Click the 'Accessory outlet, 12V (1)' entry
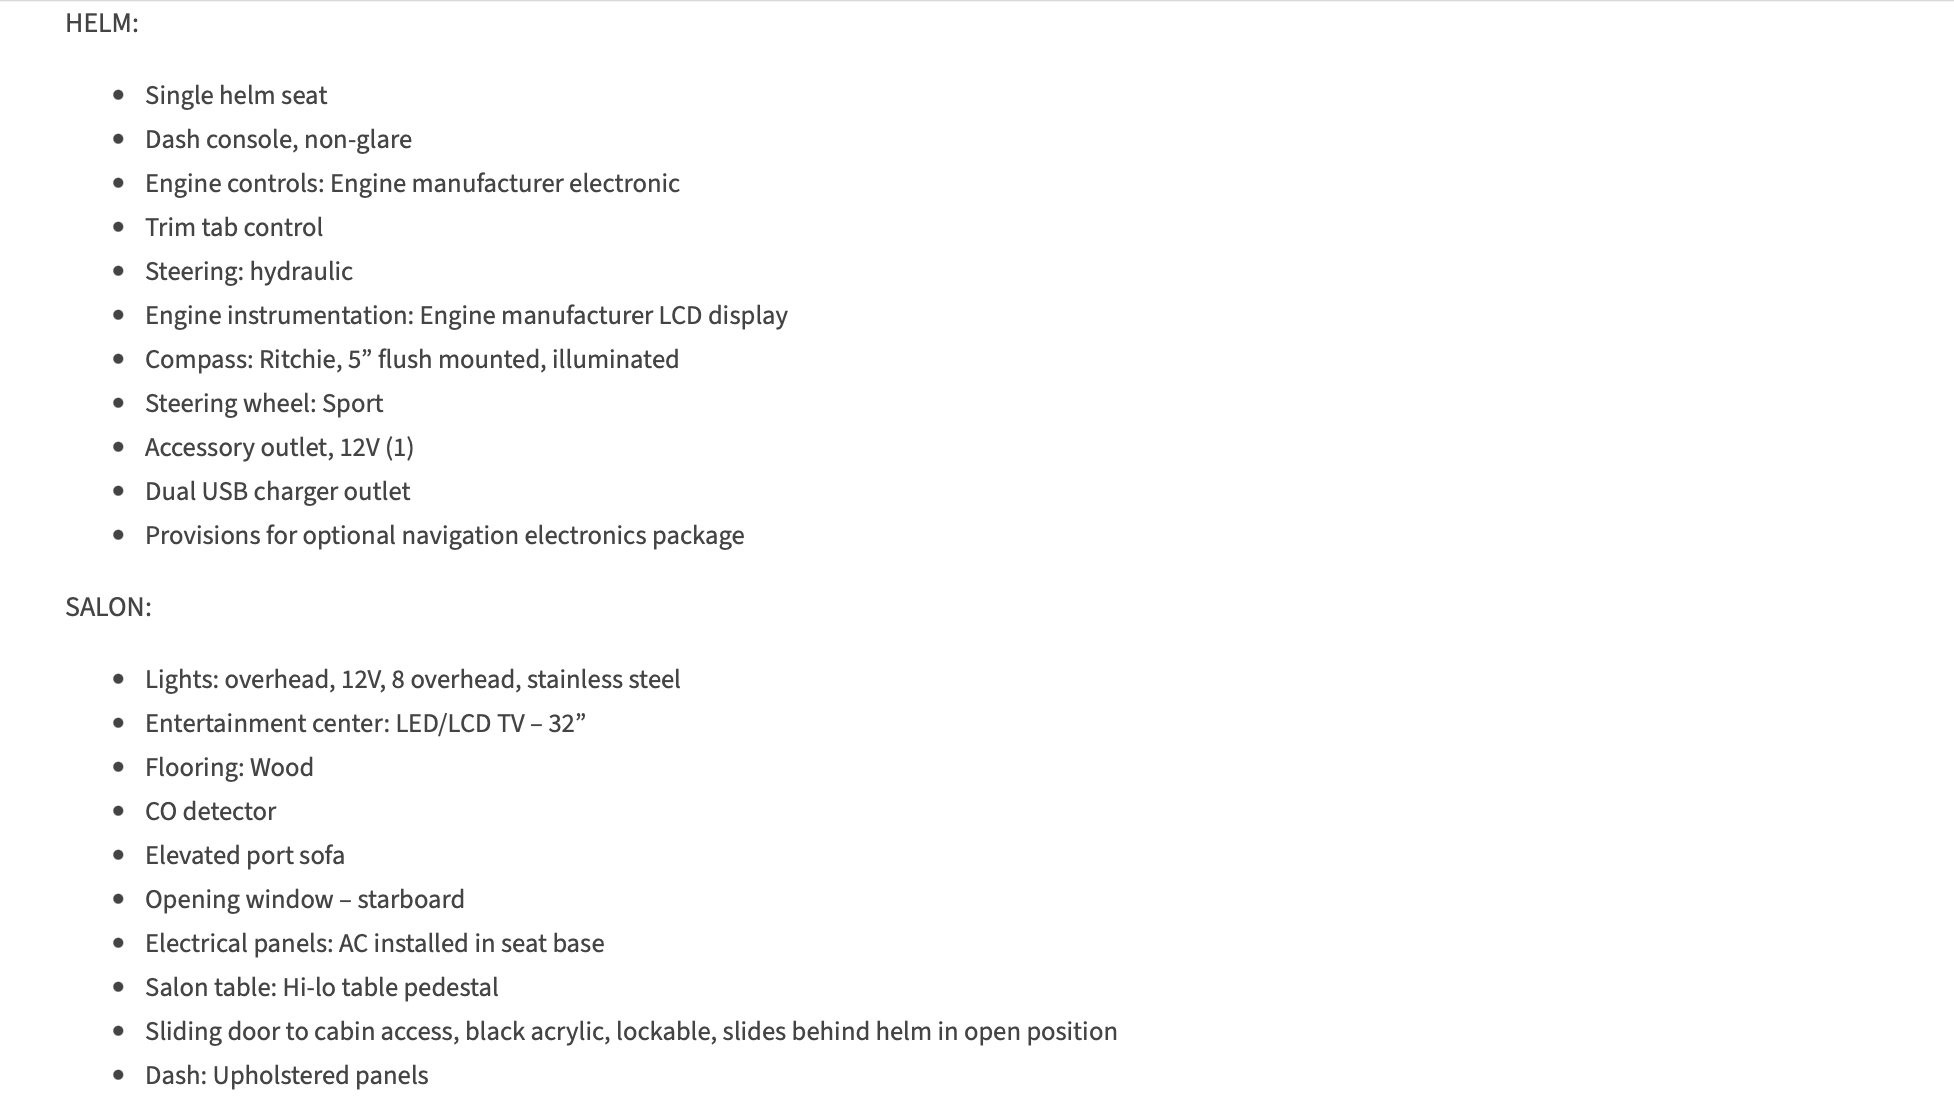The width and height of the screenshot is (1954, 1106). click(279, 447)
